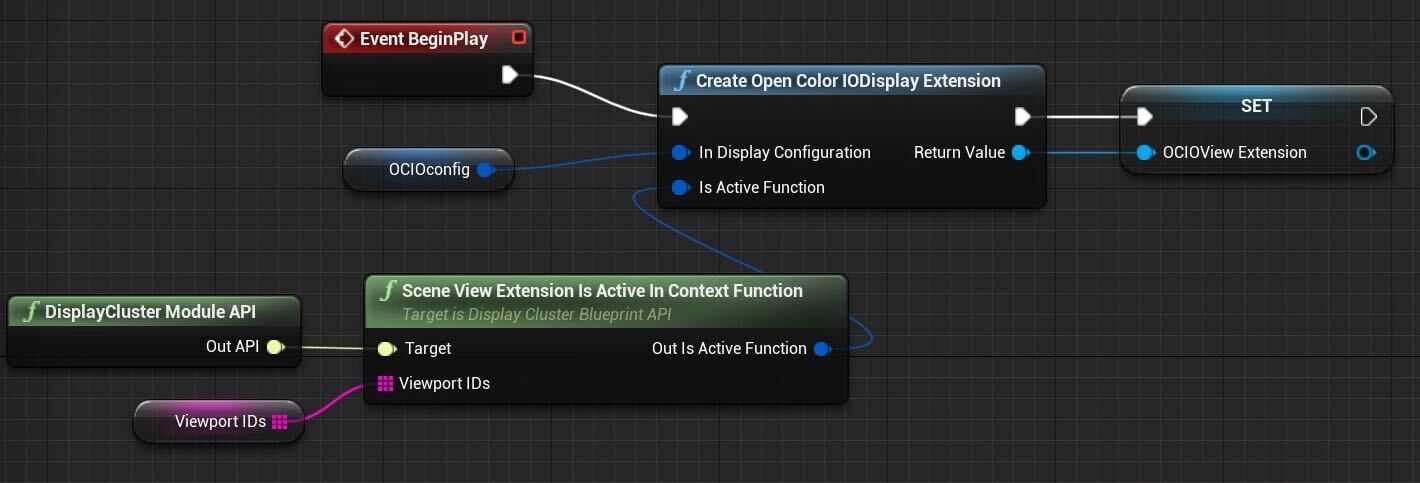
Task: Click the Is Active Function input pin
Action: click(x=681, y=187)
